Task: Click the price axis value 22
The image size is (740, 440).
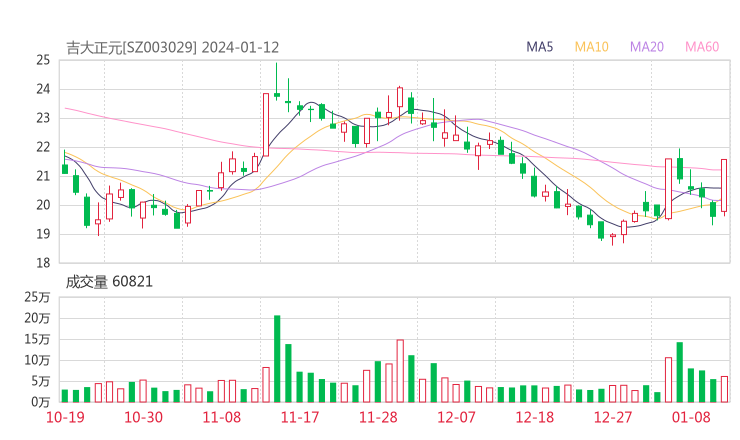Action: 43,147
